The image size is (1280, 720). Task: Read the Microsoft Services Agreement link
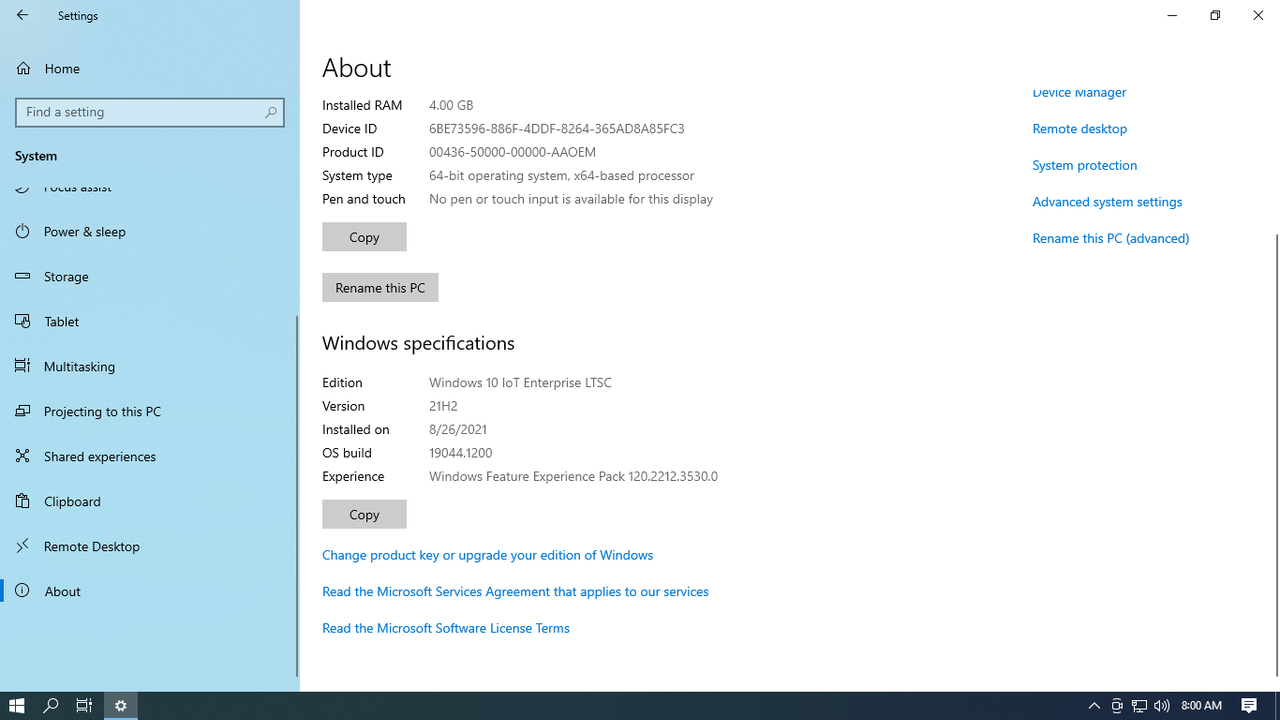click(x=515, y=592)
